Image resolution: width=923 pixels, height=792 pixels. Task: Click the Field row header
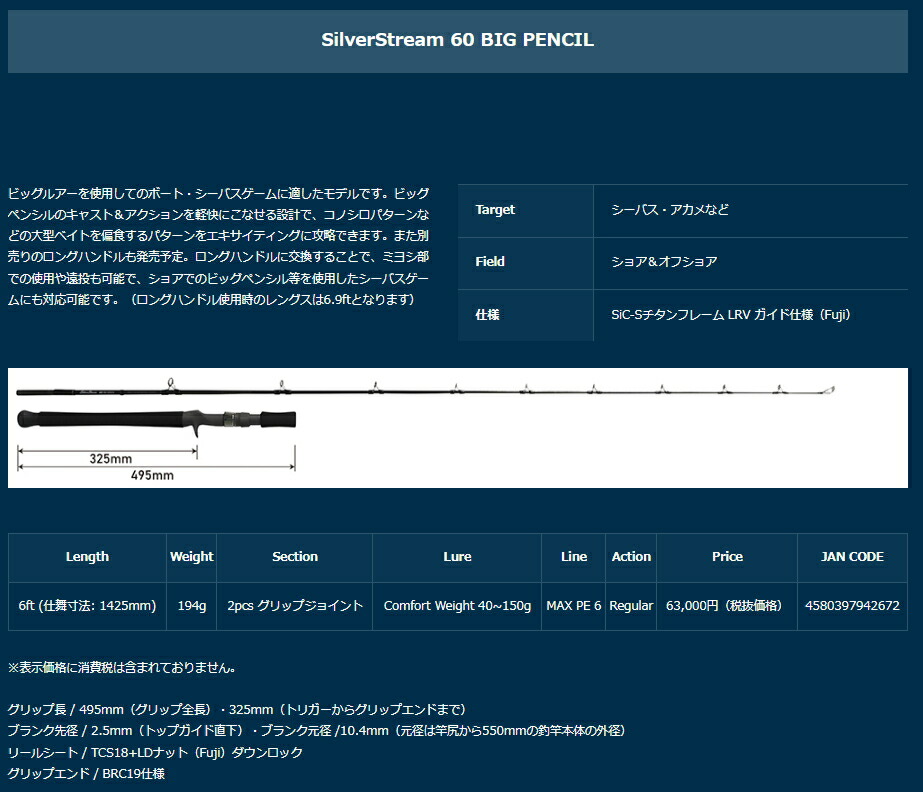490,262
